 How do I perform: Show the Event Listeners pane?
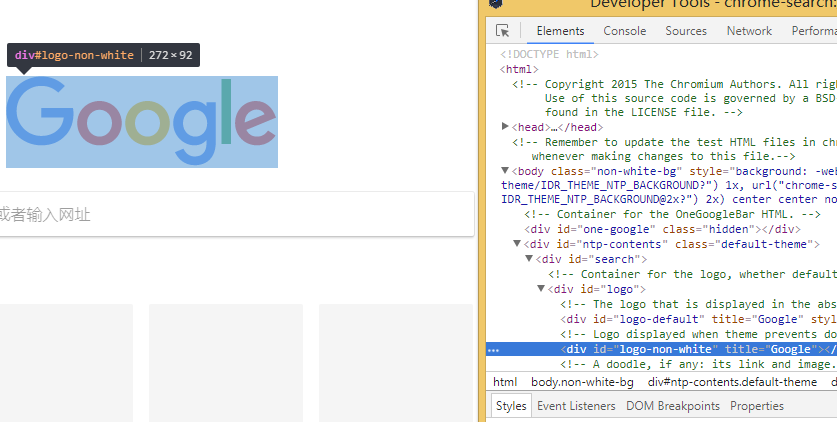(576, 406)
